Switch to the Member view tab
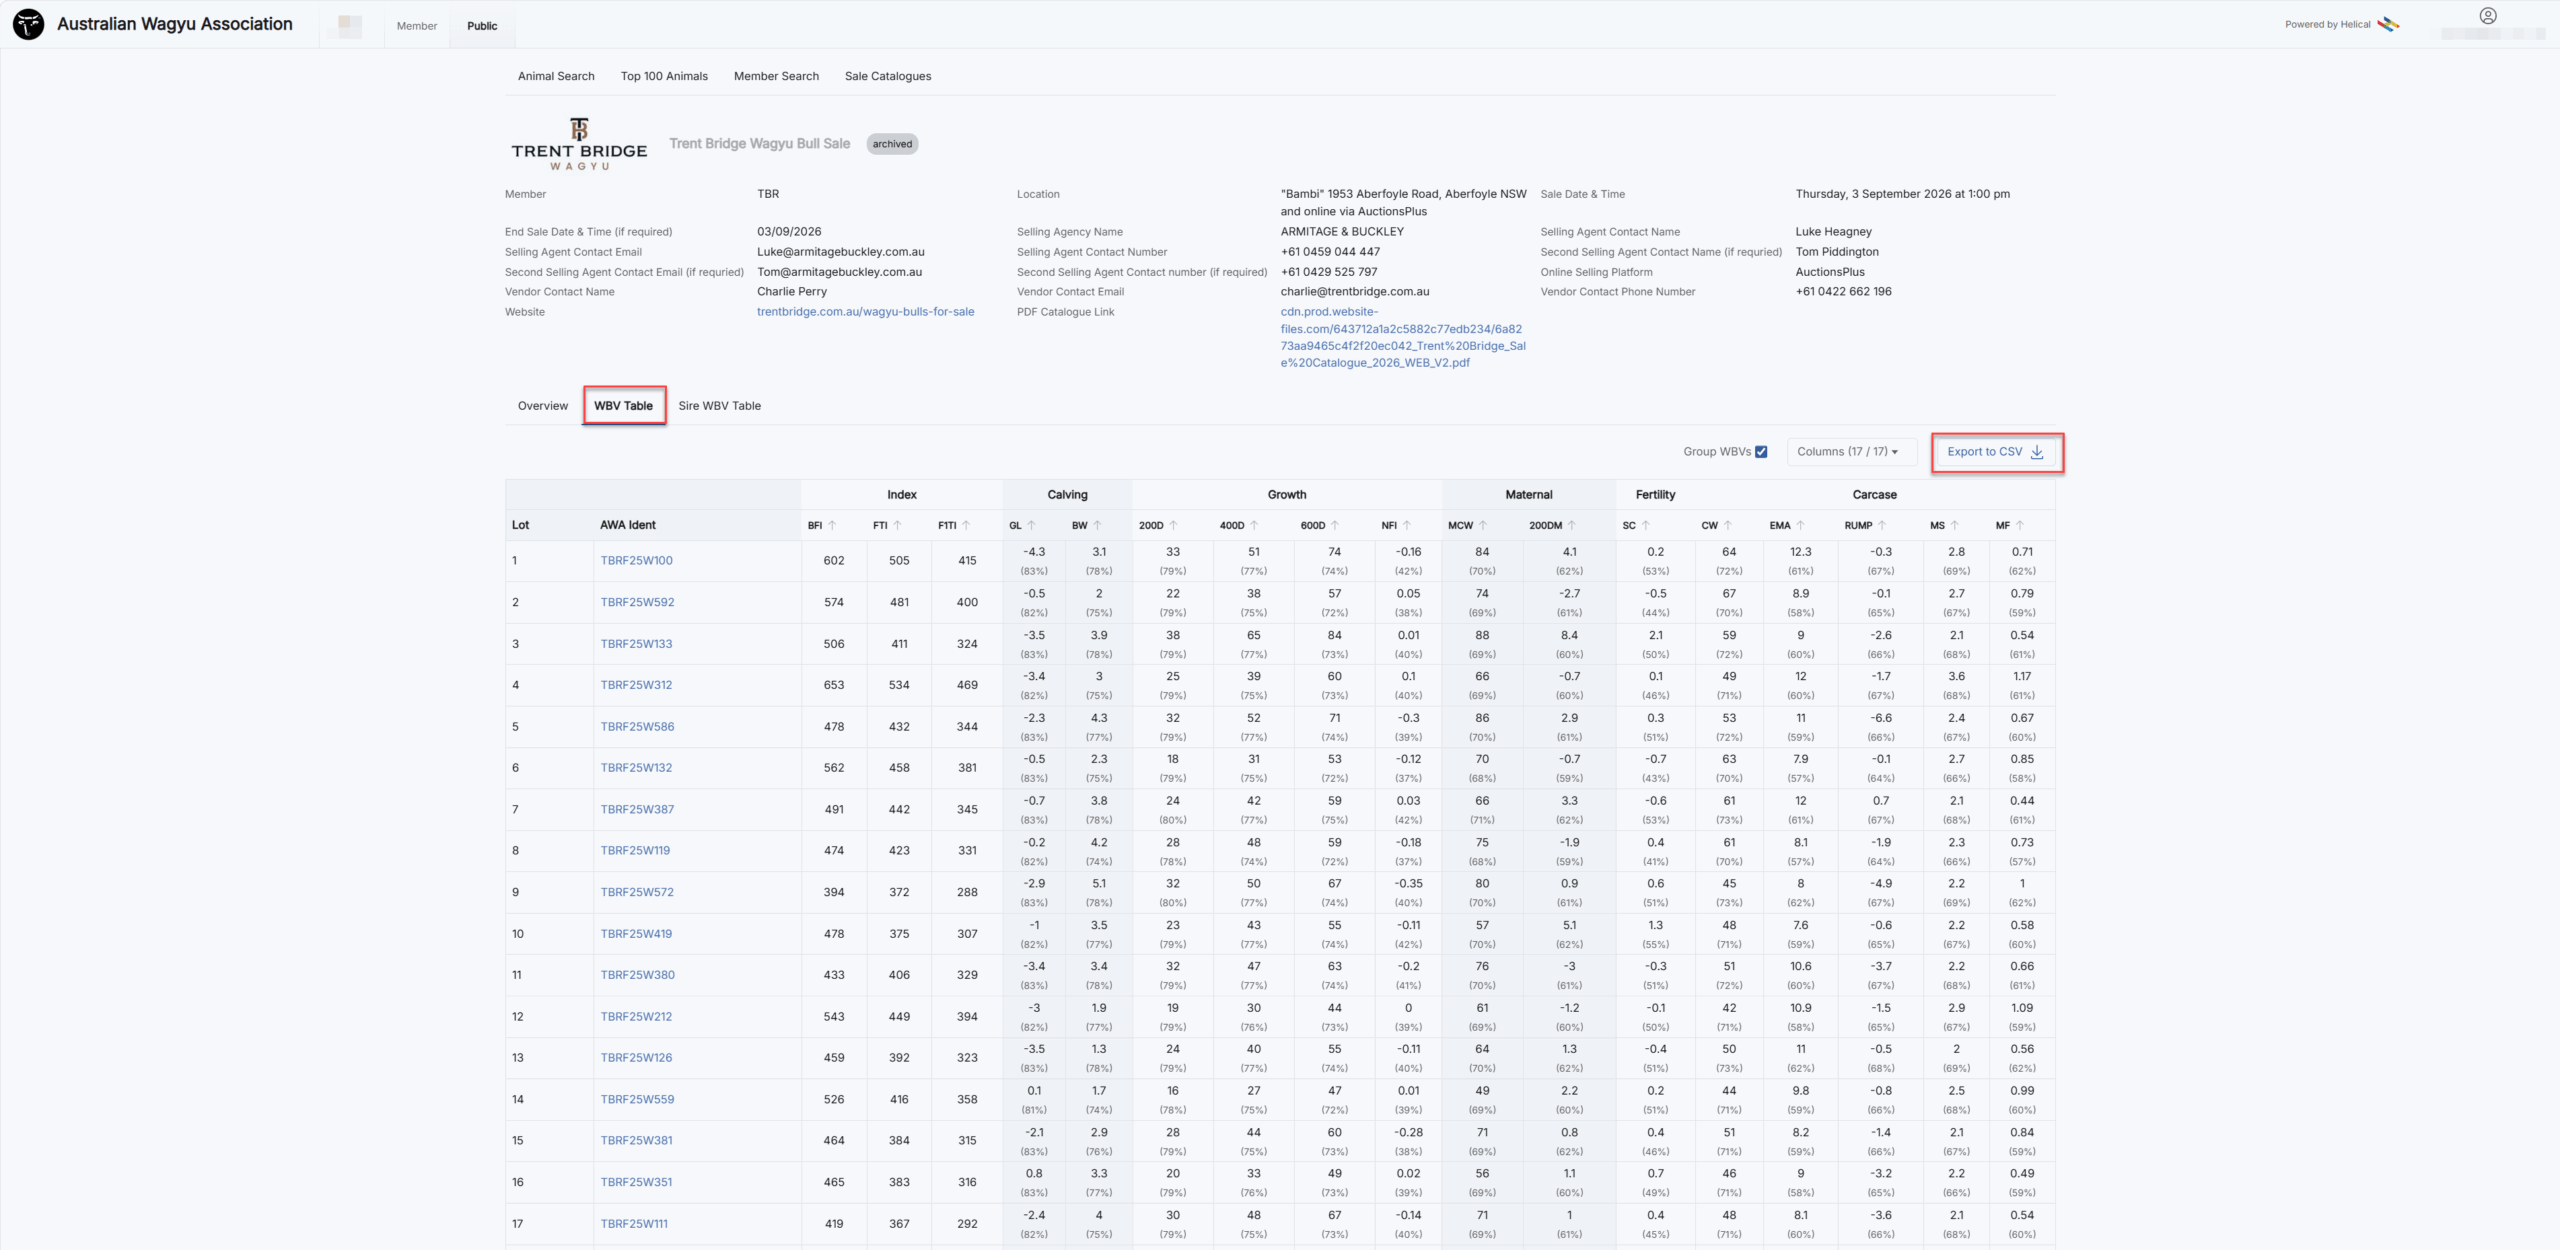The image size is (2560, 1250). 417,26
